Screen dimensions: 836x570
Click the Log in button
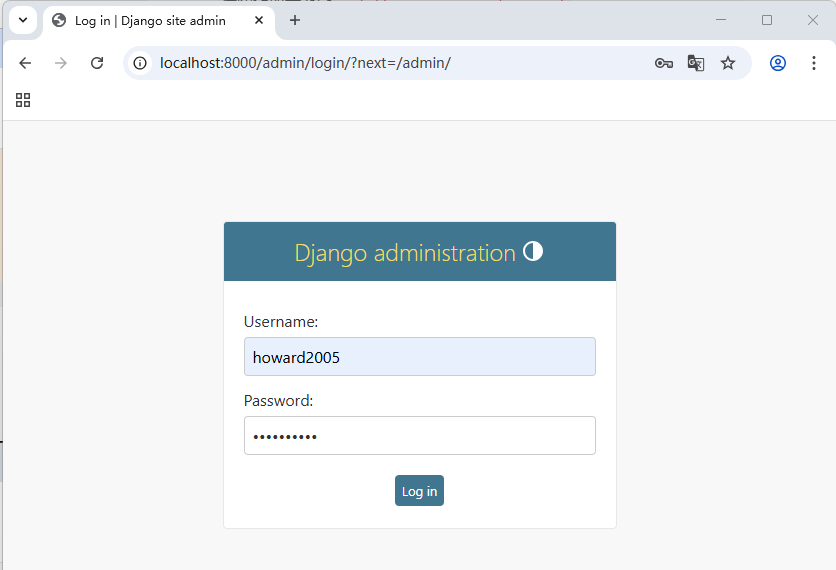pyautogui.click(x=419, y=491)
